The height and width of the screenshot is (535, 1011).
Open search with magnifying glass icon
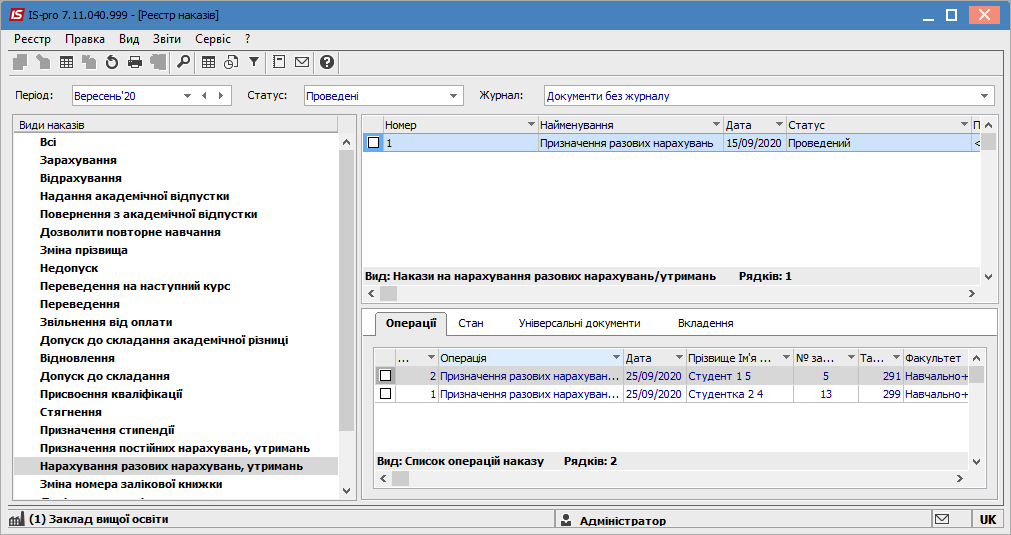pos(184,62)
